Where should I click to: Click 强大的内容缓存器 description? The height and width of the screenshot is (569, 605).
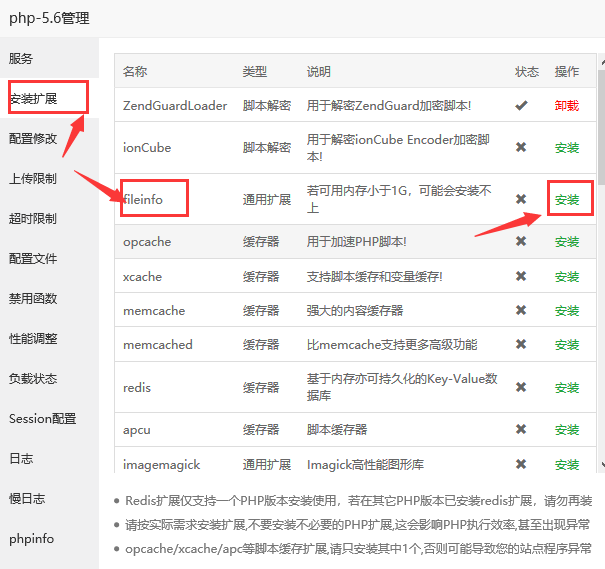tap(355, 311)
